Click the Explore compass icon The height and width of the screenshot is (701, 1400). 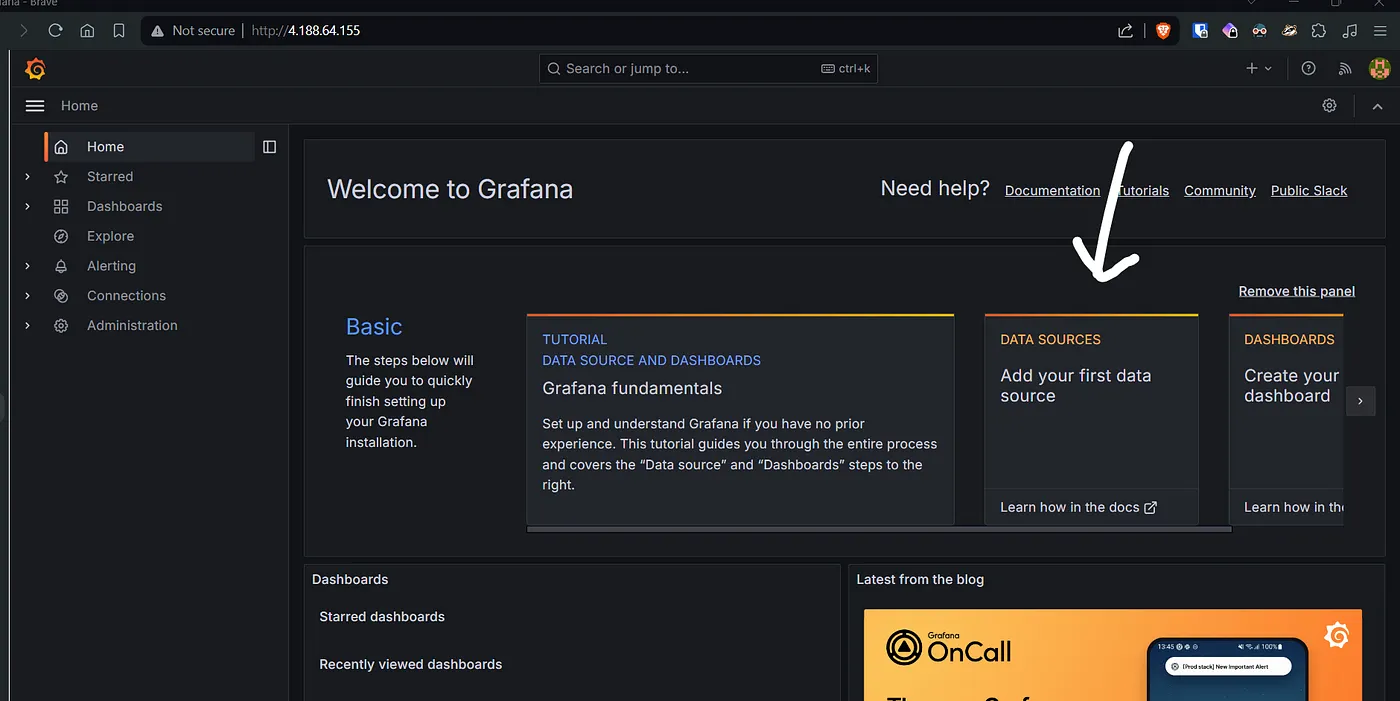tap(61, 237)
